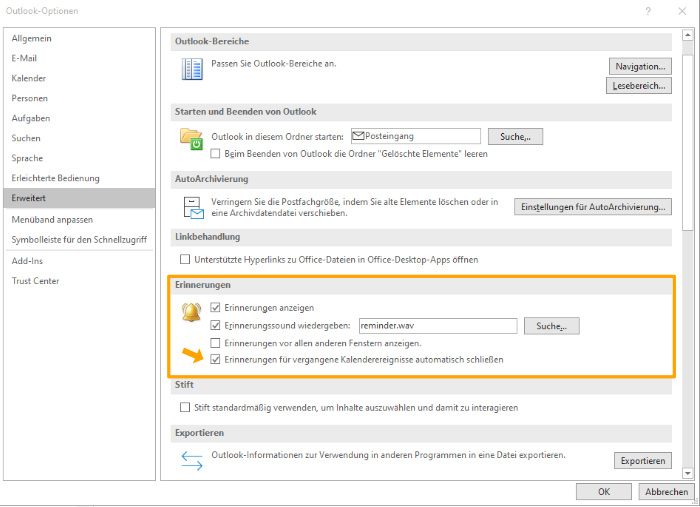Disable the 'Erinnerungssound wiedergeben' checkbox
Screen dimensions: 700x507
point(215,325)
